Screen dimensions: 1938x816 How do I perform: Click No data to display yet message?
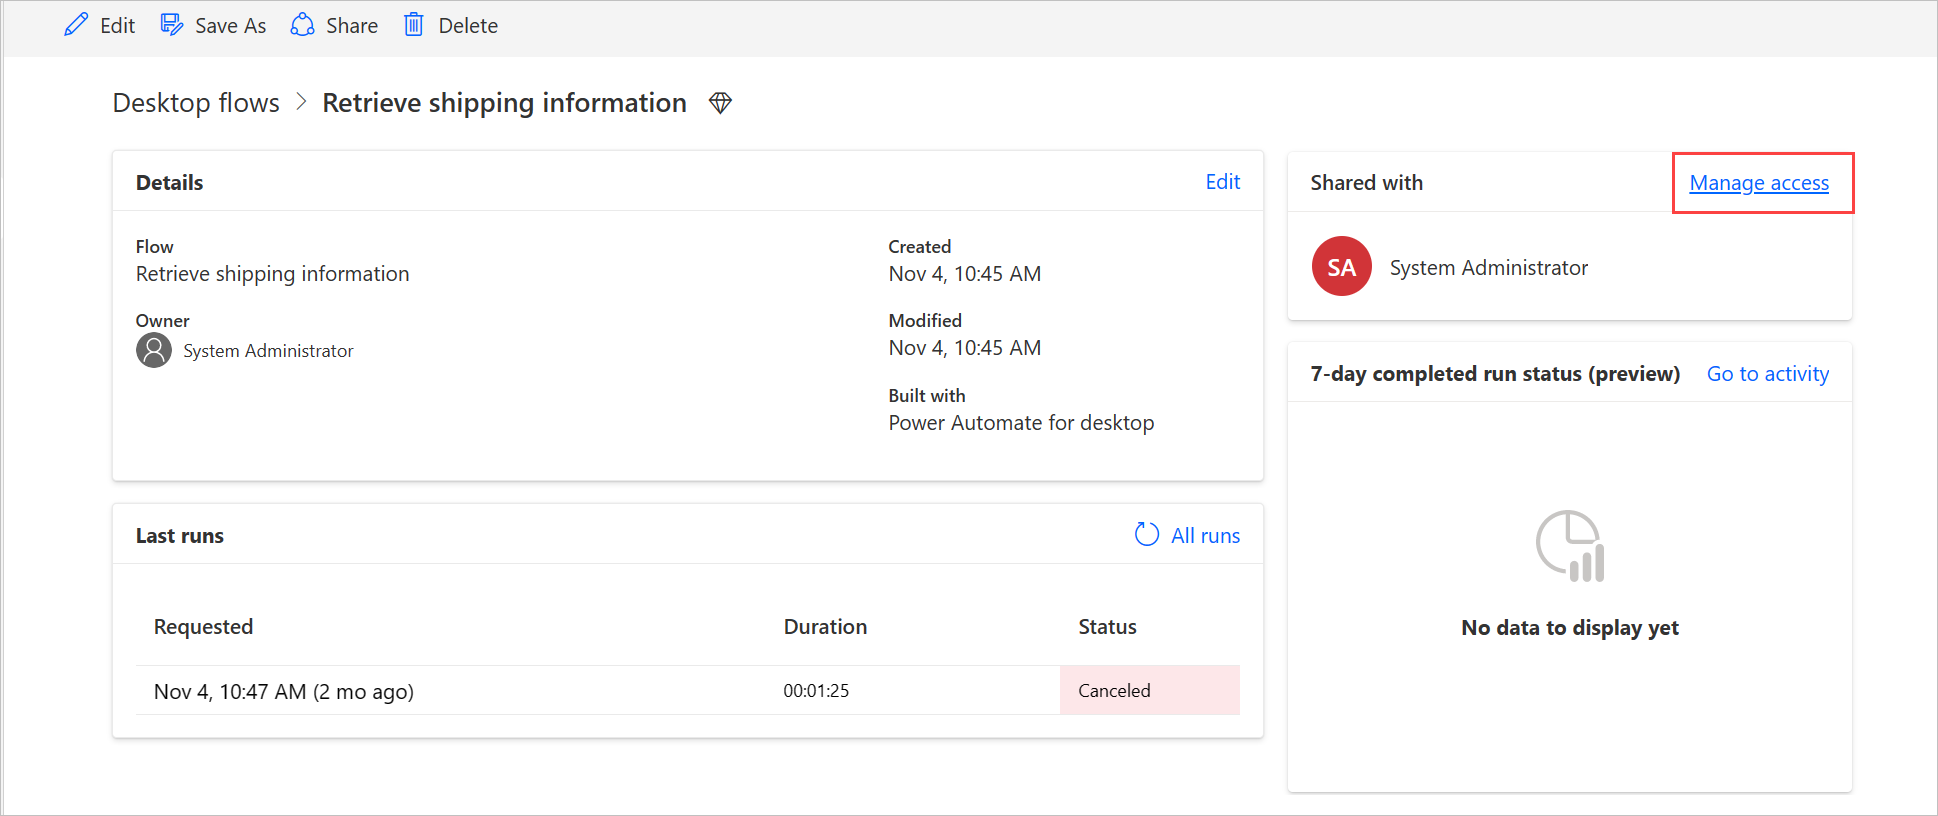(x=1570, y=628)
